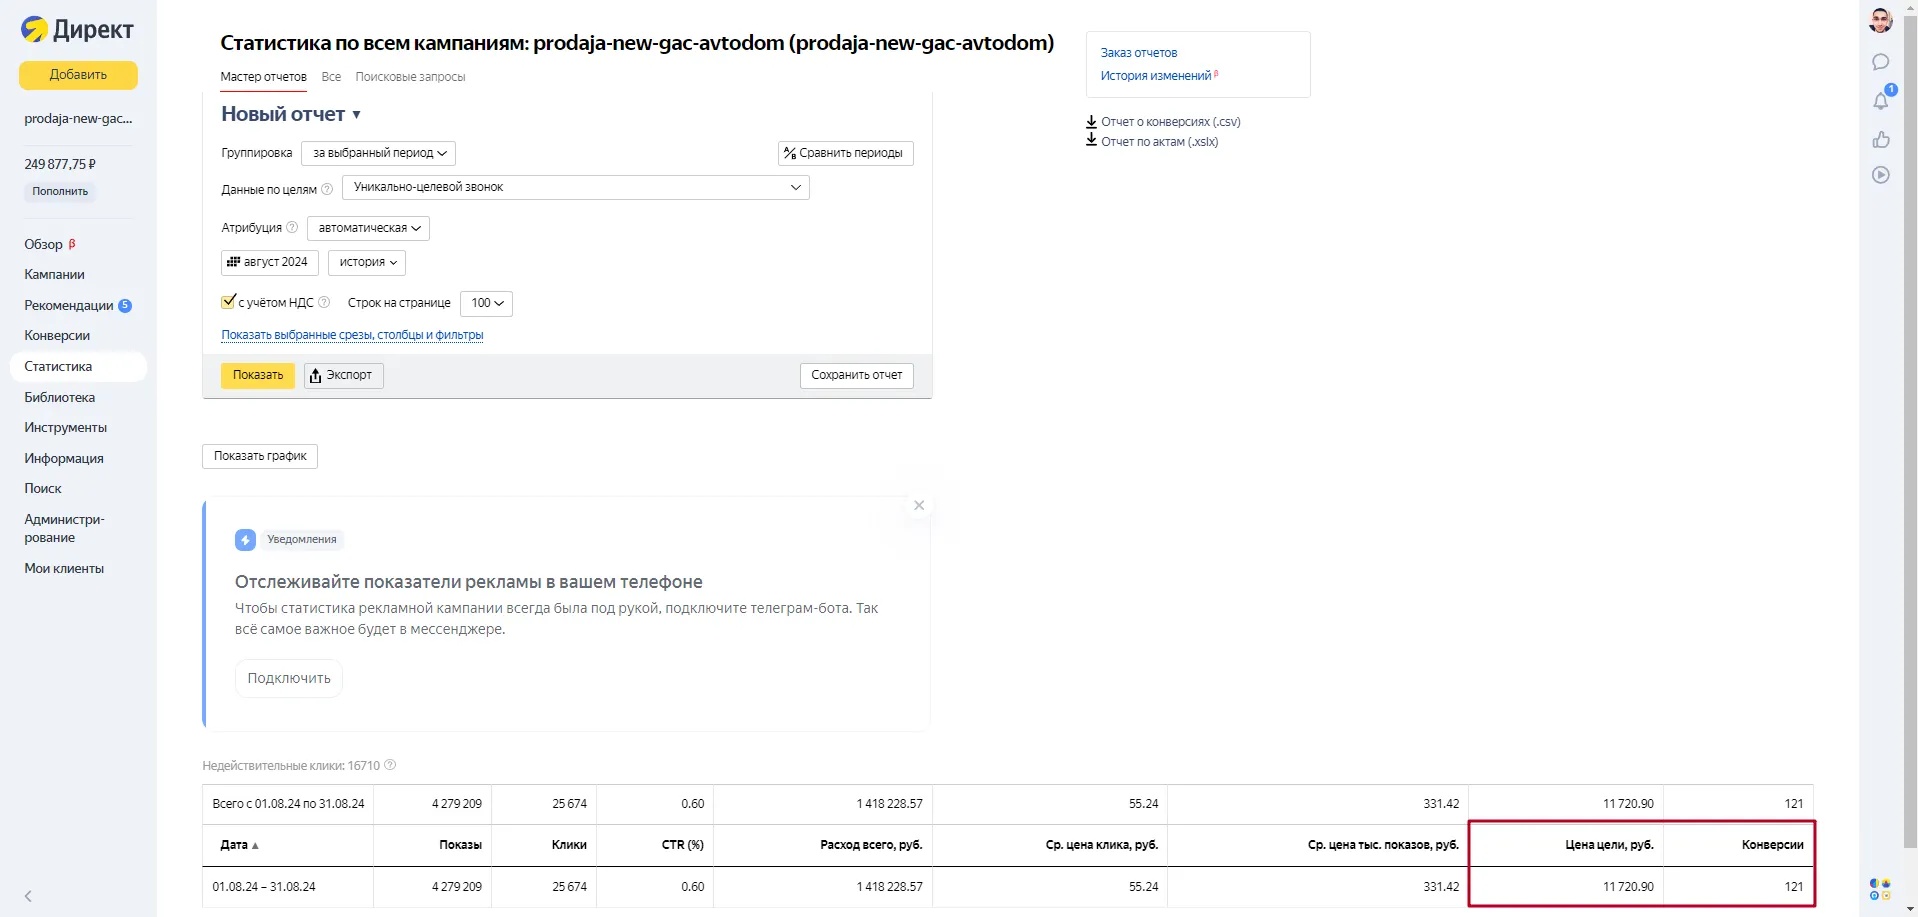Click the play video icon in right sidebar
1918x917 pixels.
pos(1880,175)
